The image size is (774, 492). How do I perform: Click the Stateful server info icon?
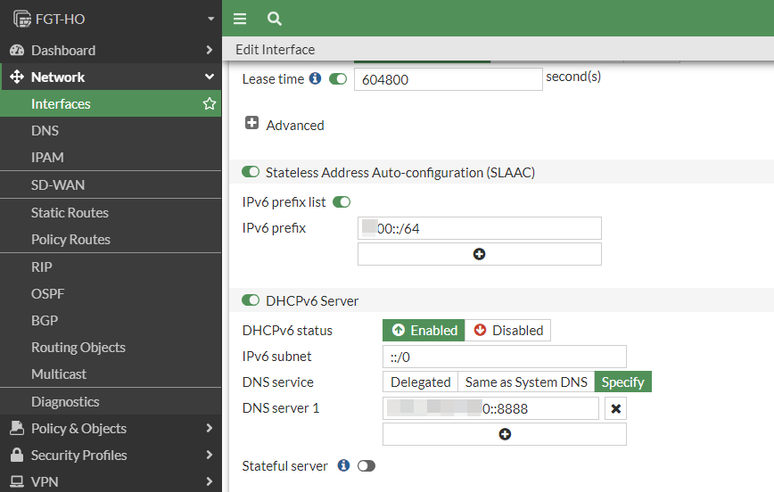pos(344,465)
